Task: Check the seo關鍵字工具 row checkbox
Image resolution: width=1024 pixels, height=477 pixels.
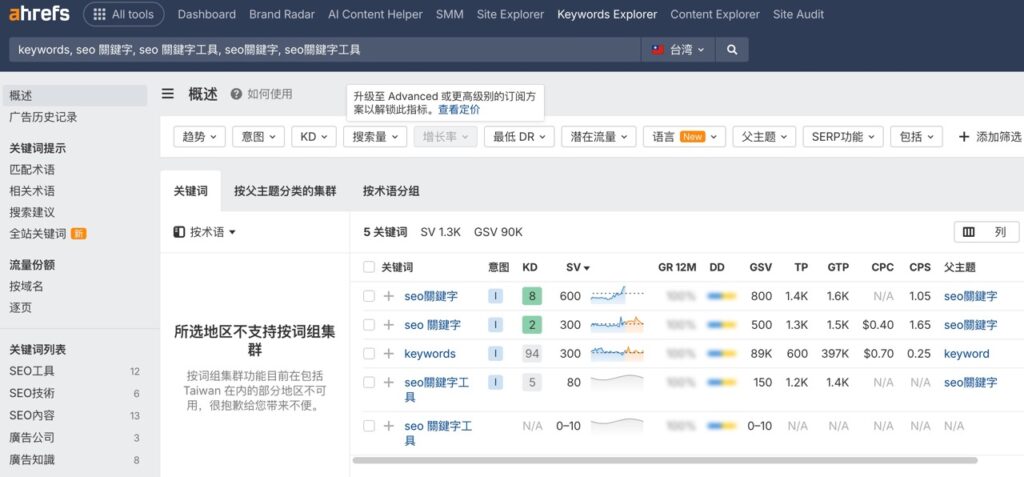Action: click(369, 382)
